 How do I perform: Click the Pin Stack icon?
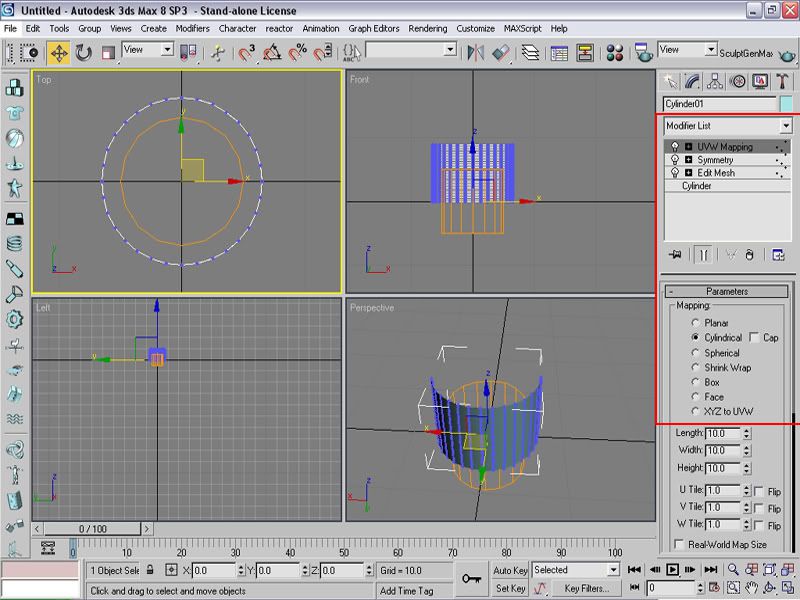pyautogui.click(x=676, y=255)
